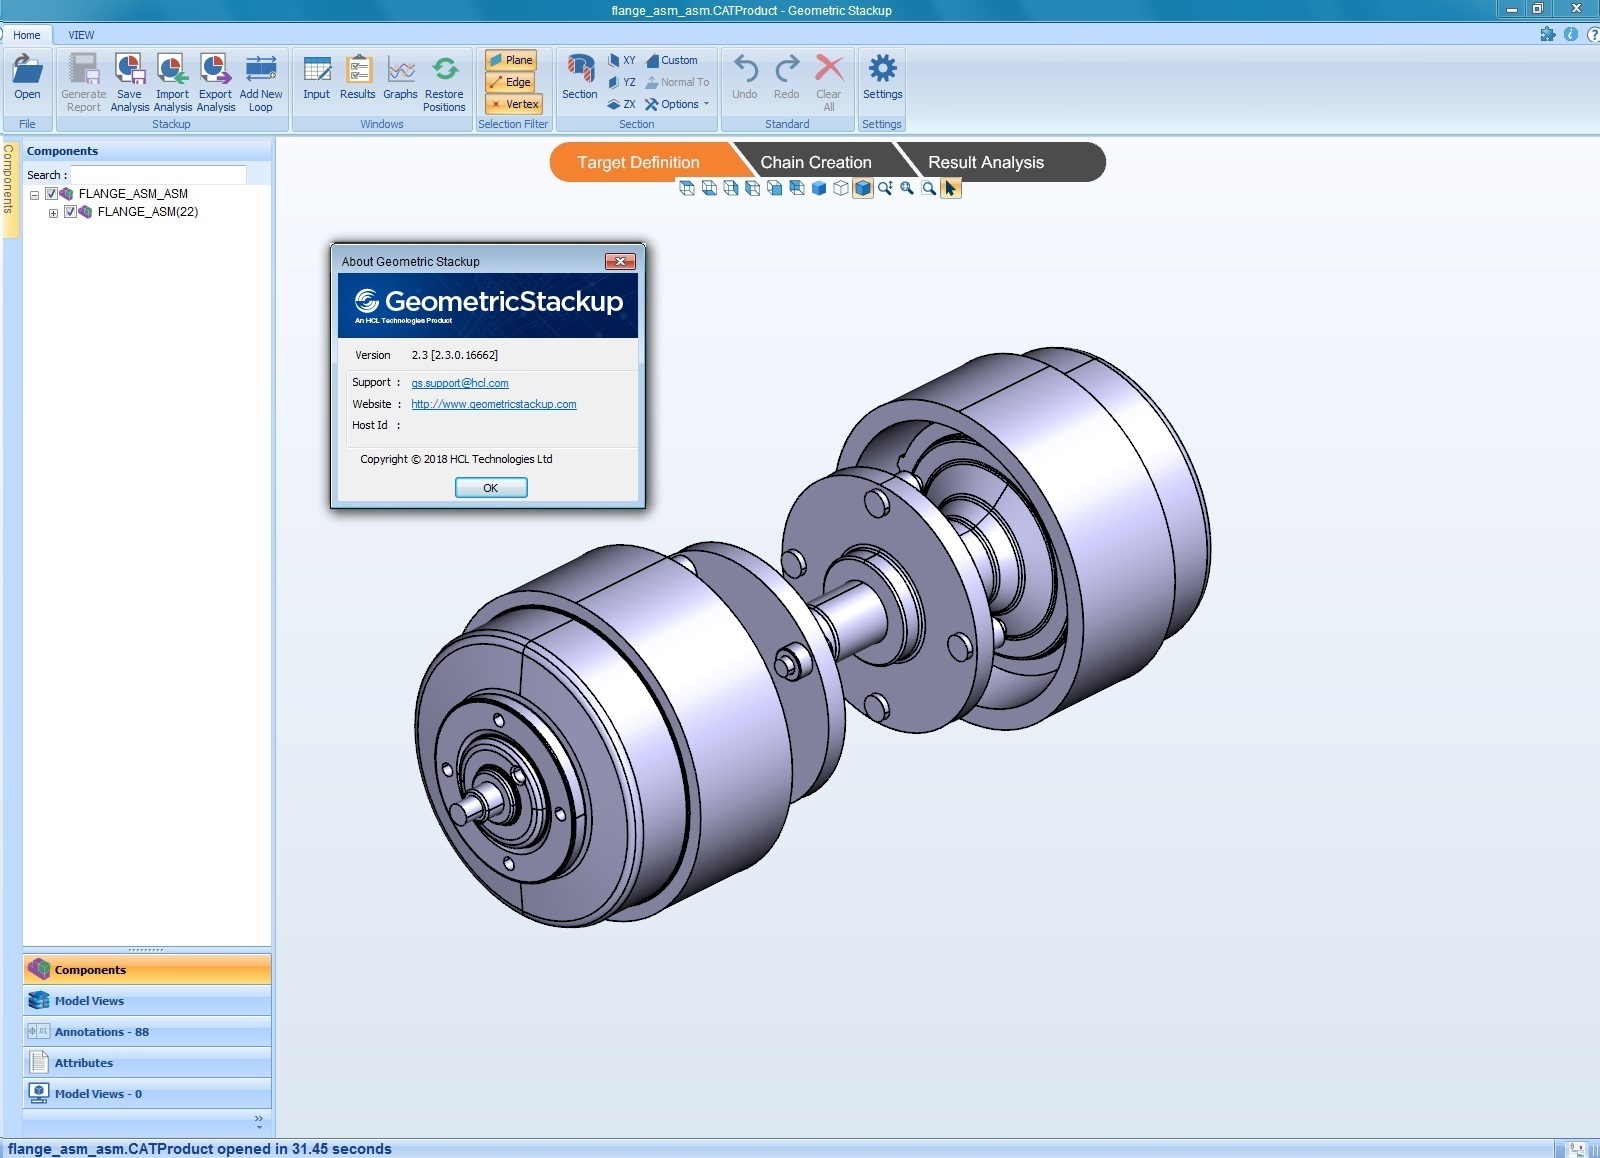Open the geometricstackup.com website link
This screenshot has height=1158, width=1600.
point(494,404)
